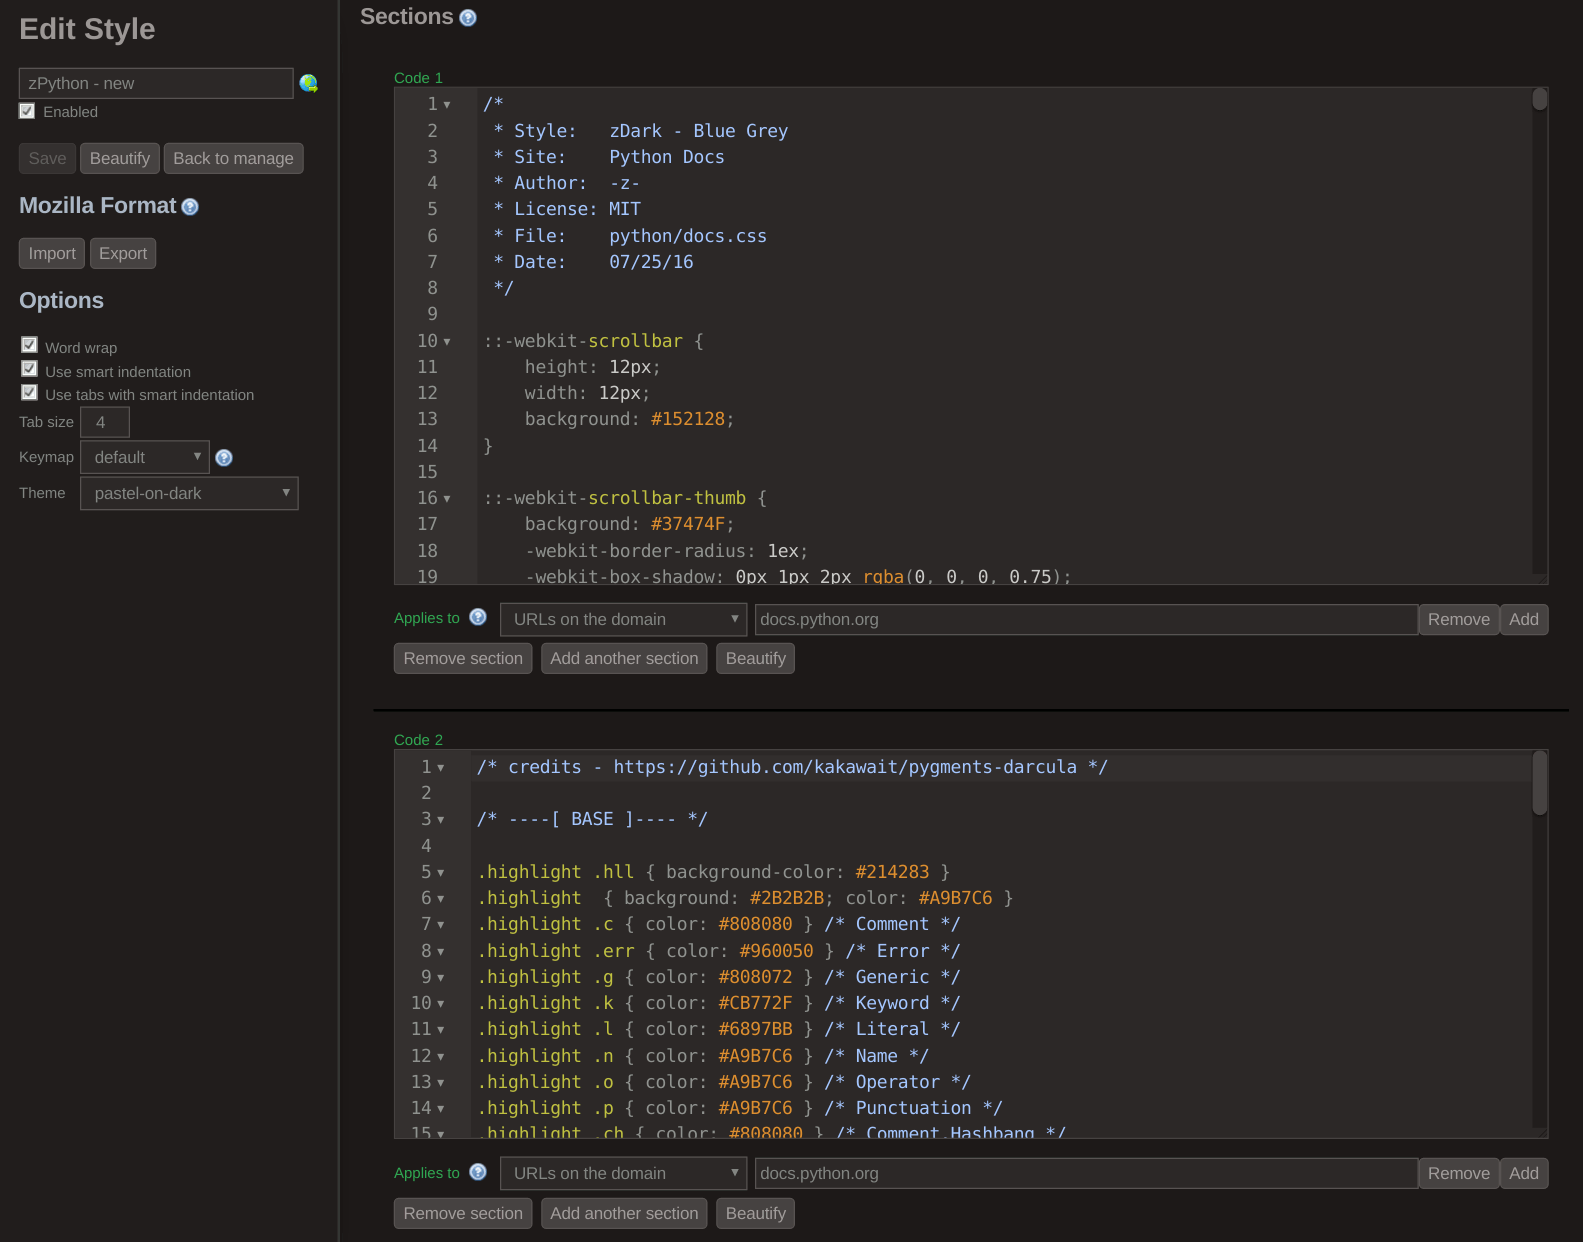Click the Code 2 editor vertical scrollbar

tap(1540, 784)
